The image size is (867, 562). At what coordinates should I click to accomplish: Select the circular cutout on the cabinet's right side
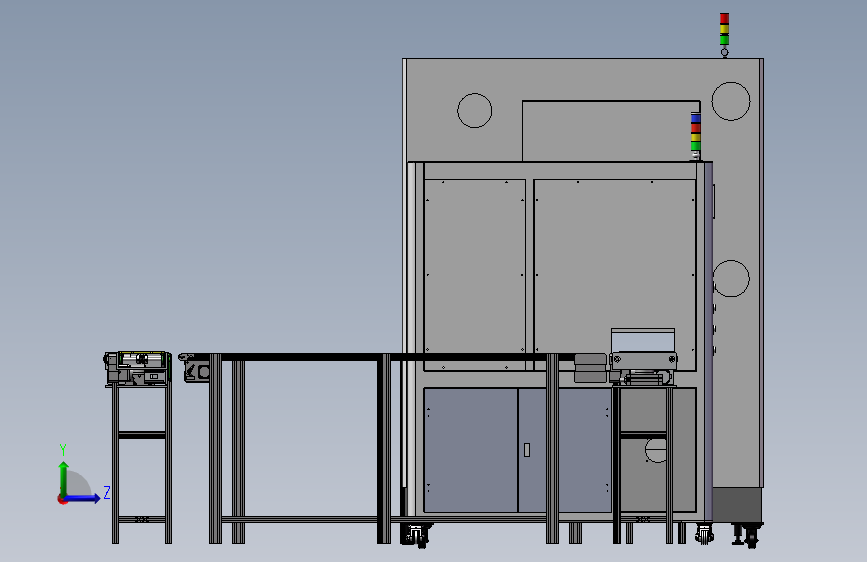click(731, 278)
